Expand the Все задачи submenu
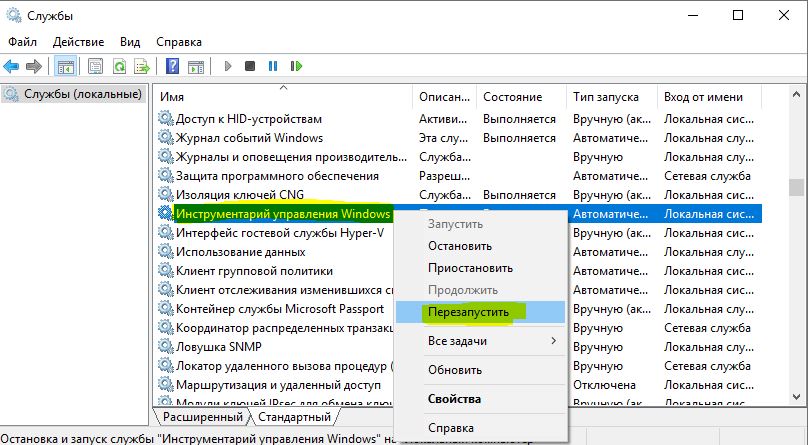This screenshot has width=808, height=445. tap(480, 341)
